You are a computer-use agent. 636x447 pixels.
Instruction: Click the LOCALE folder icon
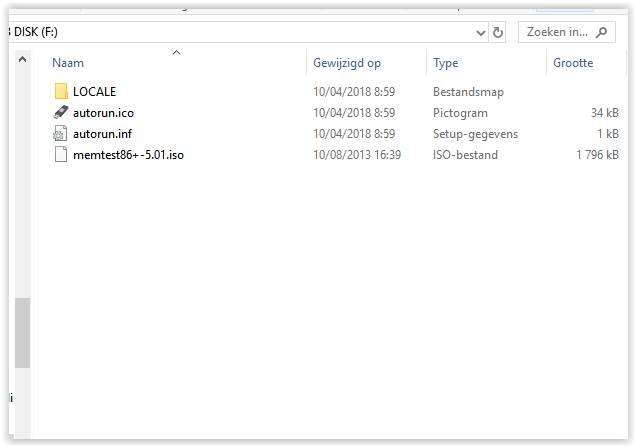click(x=60, y=92)
